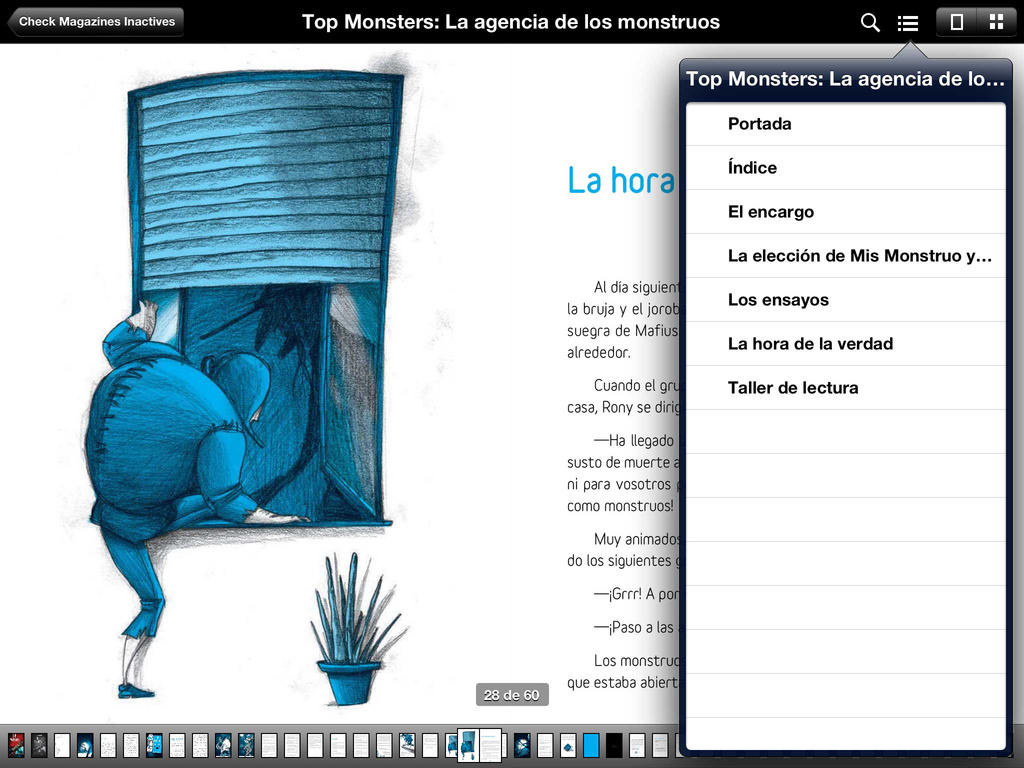Toggle the table of contents list icon
Image resolution: width=1024 pixels, height=768 pixels.
click(x=908, y=22)
